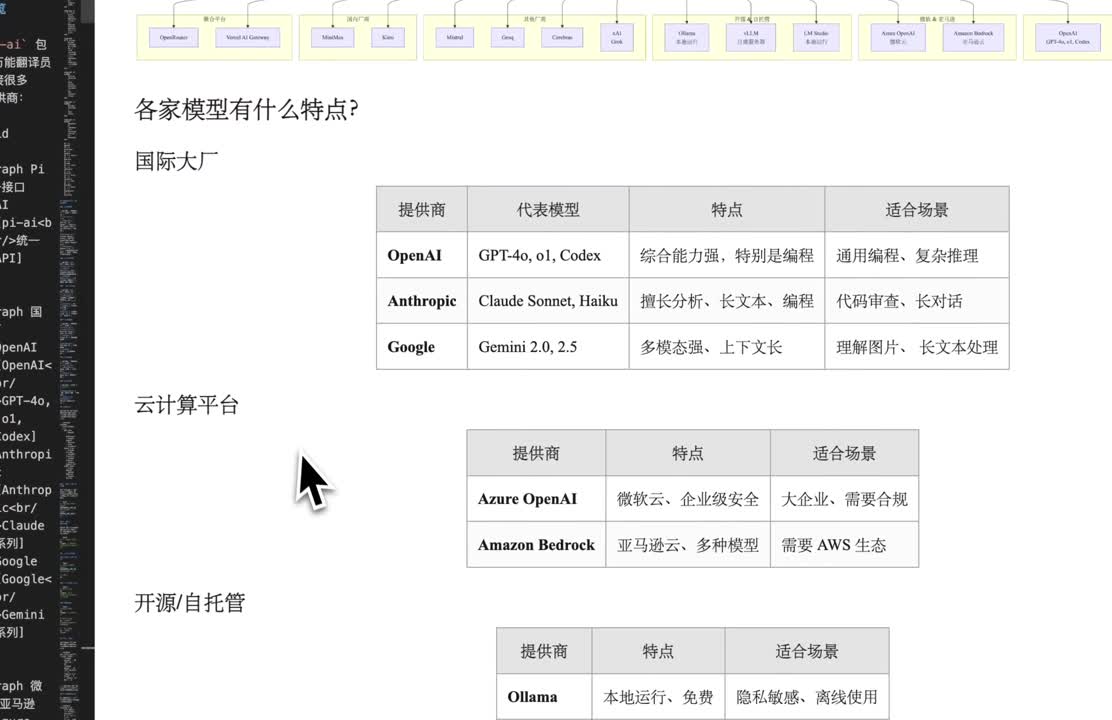Image resolution: width=1112 pixels, height=720 pixels.
Task: Click 适合场景 header in the 云计算平台 table
Action: click(844, 453)
